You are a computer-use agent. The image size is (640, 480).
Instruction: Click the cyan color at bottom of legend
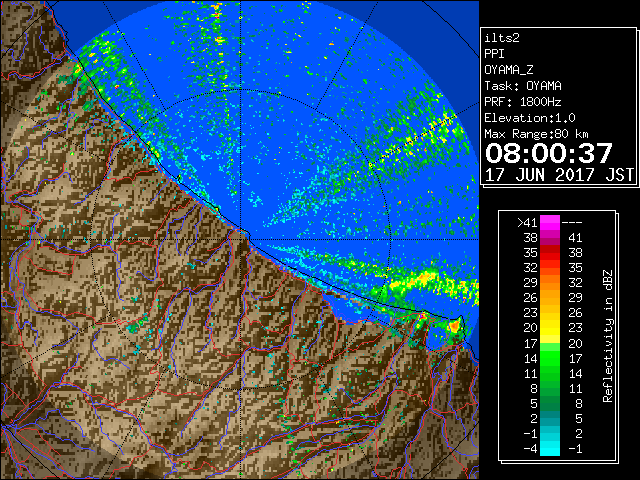pyautogui.click(x=550, y=448)
